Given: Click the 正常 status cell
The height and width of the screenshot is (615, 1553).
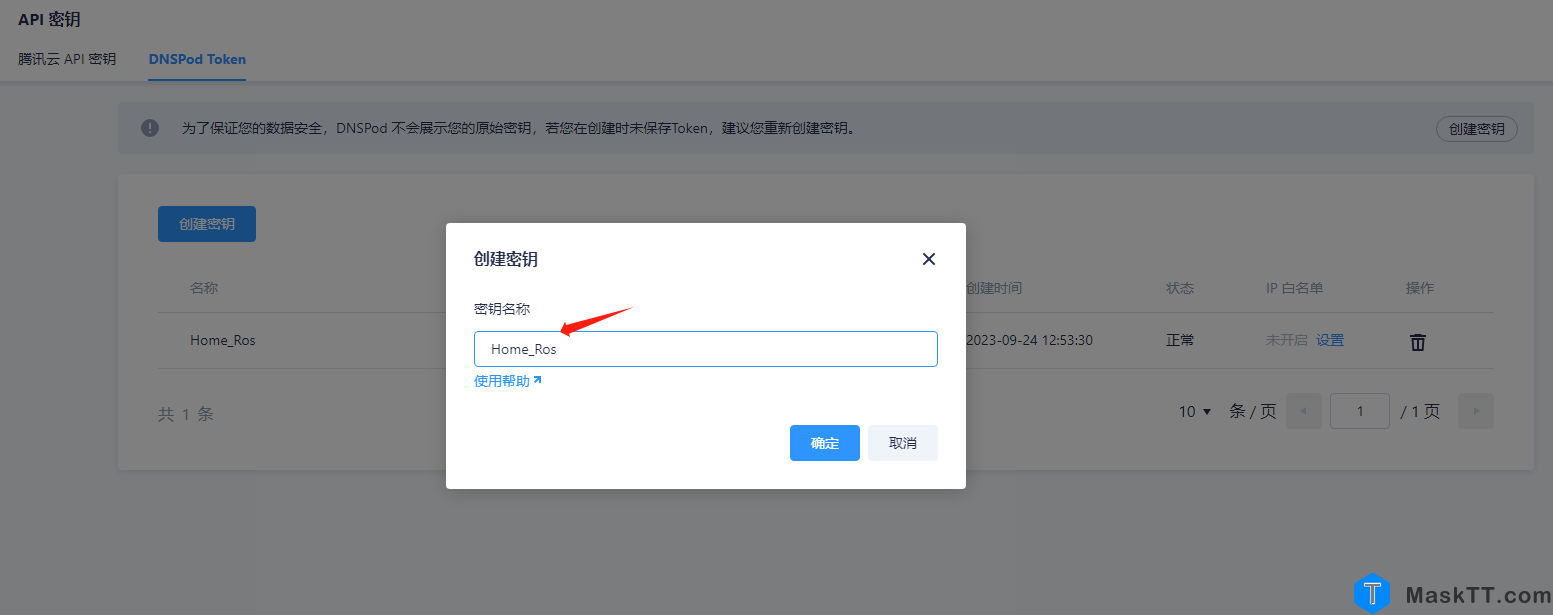Looking at the screenshot, I should pos(1180,340).
